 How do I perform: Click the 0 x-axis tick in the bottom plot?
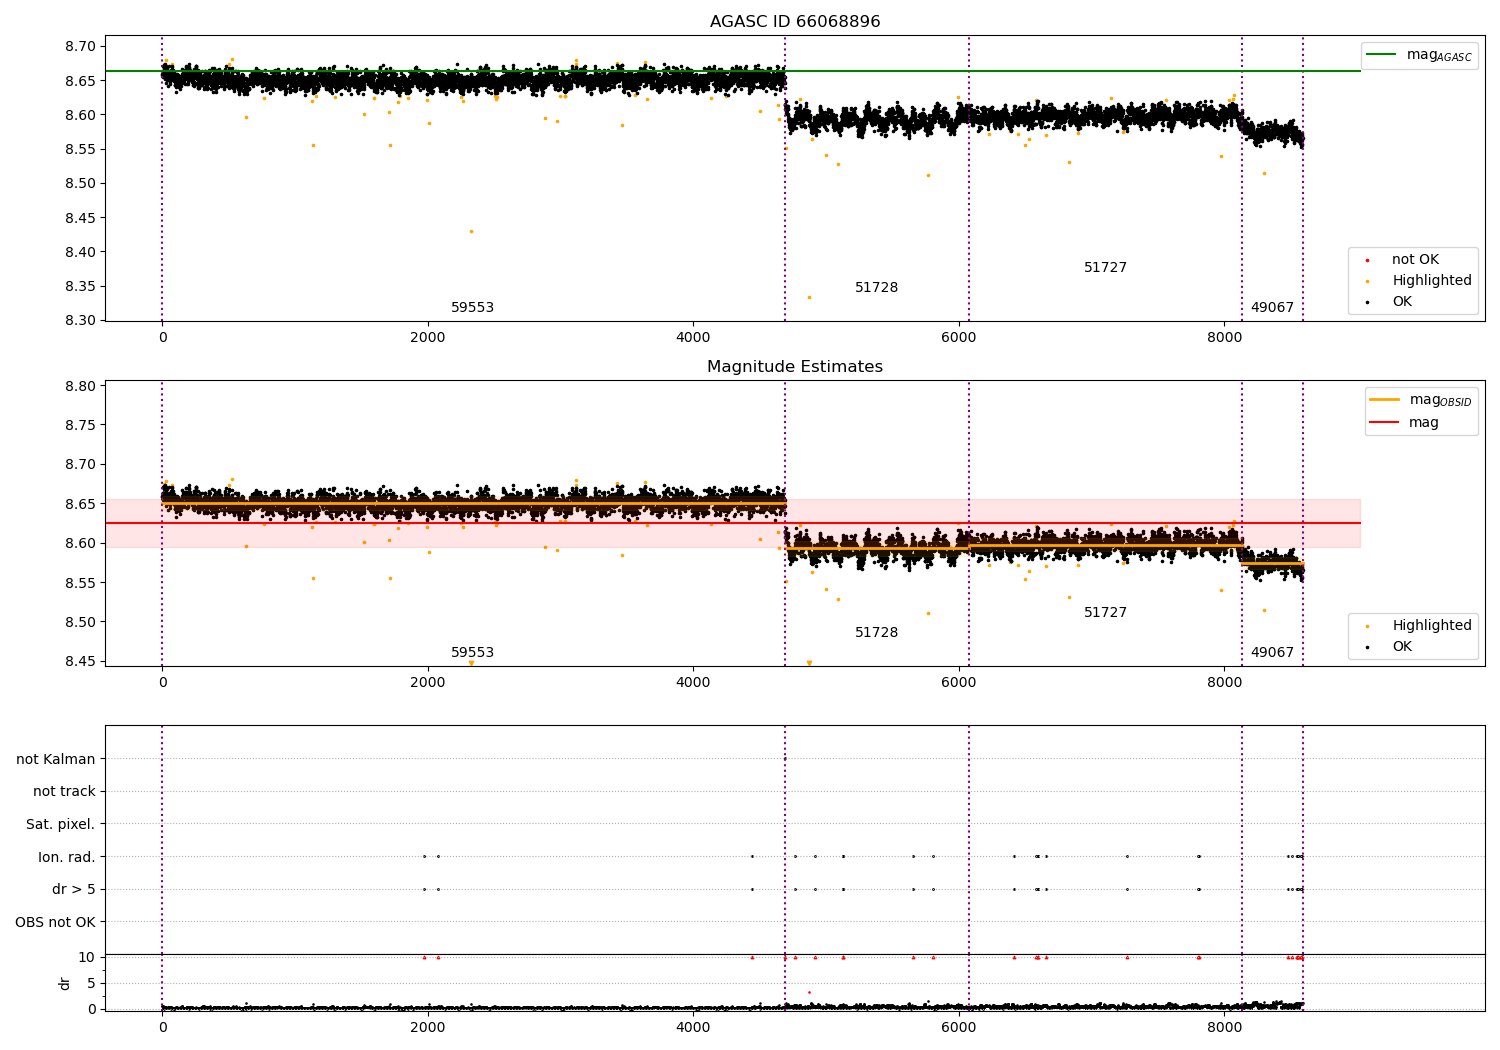click(162, 1027)
